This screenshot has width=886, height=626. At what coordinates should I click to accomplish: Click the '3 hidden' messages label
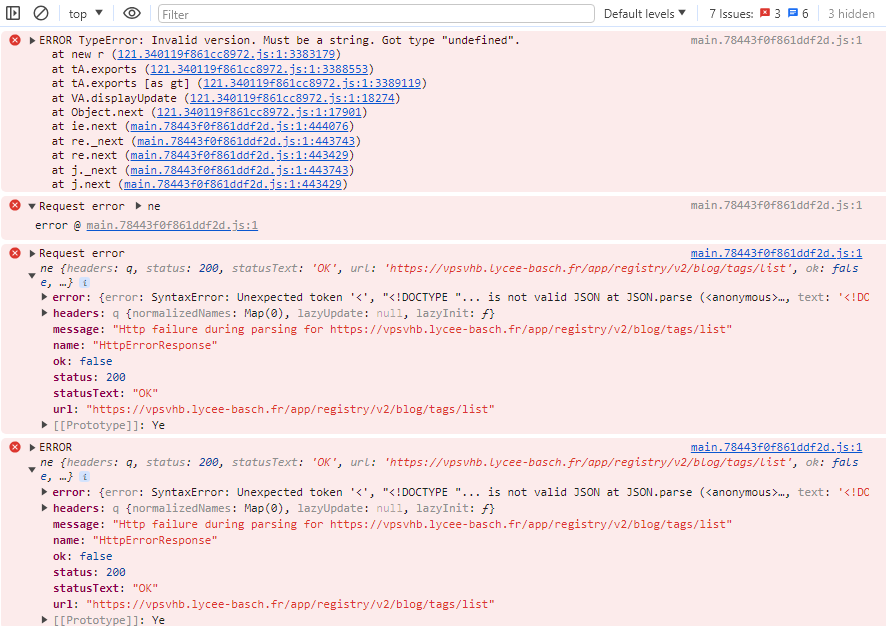[x=851, y=14]
